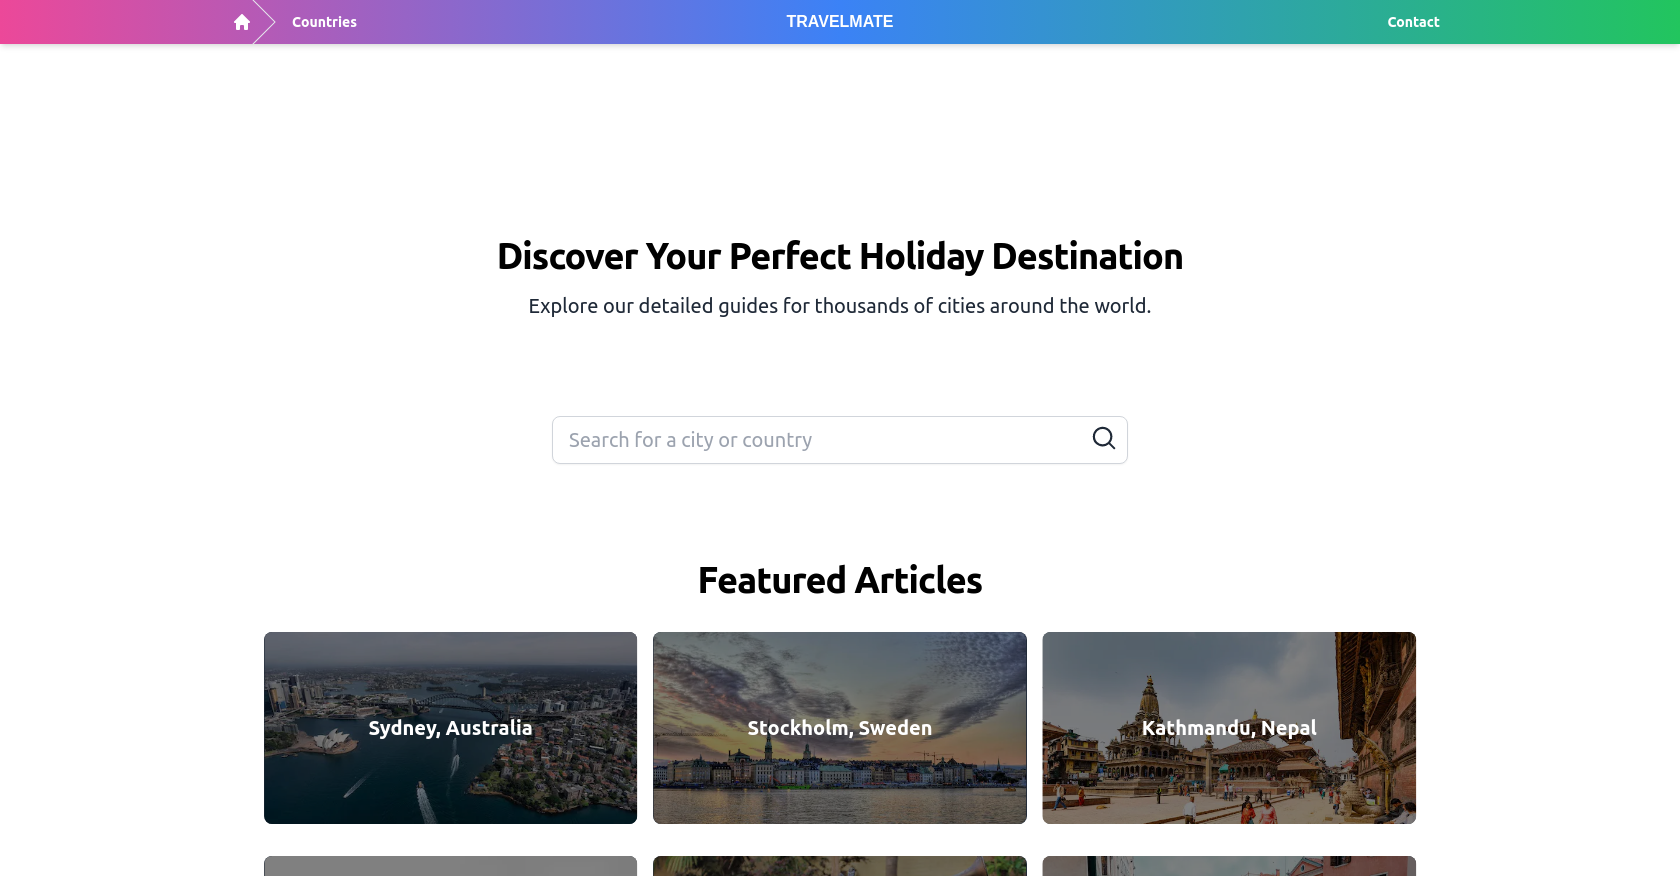1680x876 pixels.
Task: Click the breadcrumb chevron separator after home
Action: 265,22
